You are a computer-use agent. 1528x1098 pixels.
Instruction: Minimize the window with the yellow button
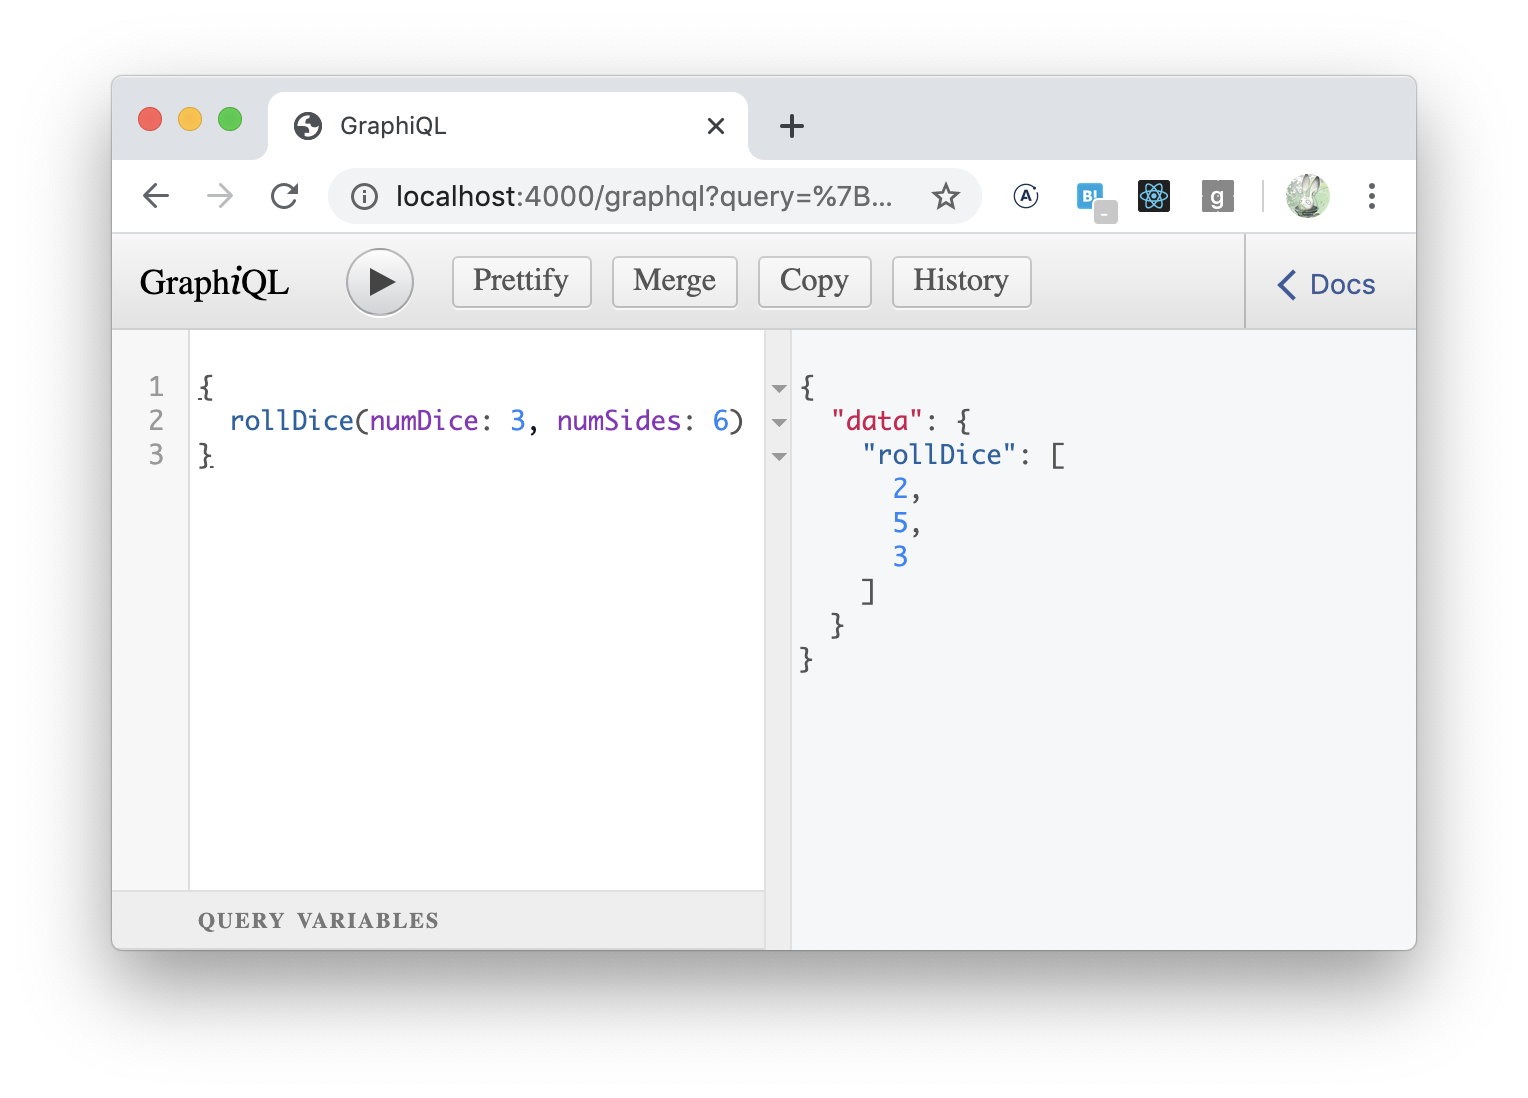pos(190,119)
